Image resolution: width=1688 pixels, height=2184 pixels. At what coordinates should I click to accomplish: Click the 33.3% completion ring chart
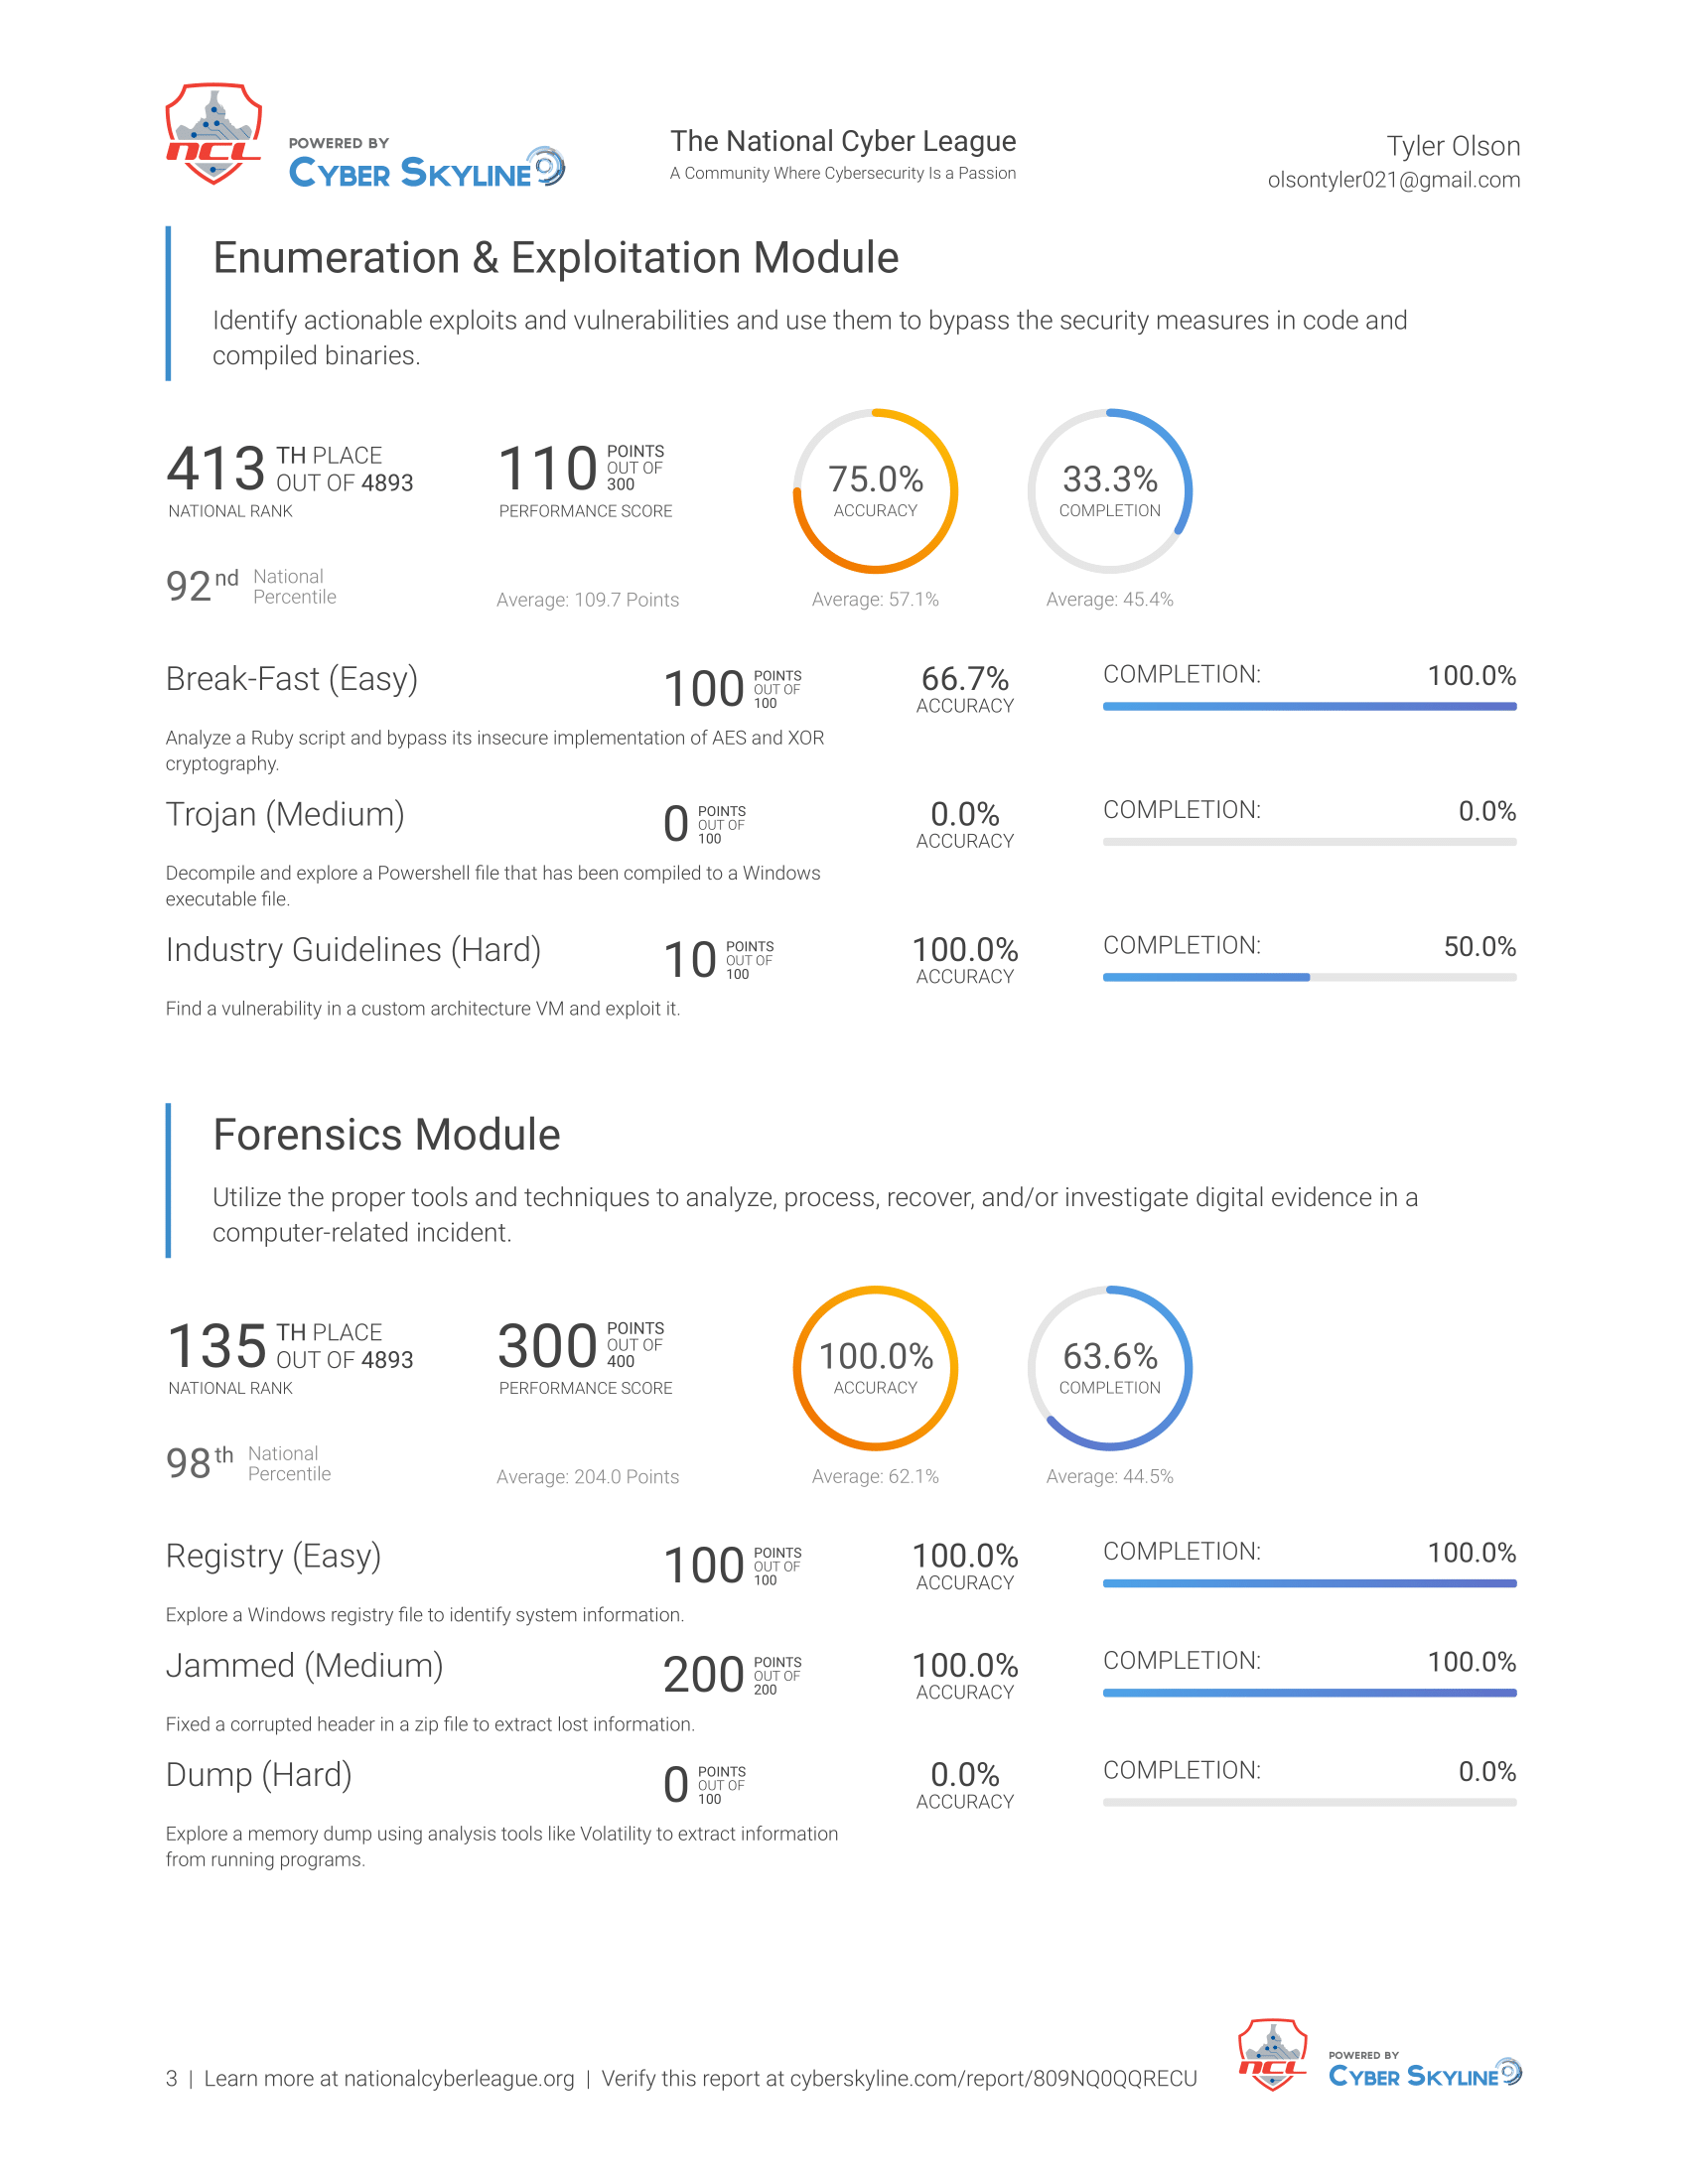click(1110, 491)
